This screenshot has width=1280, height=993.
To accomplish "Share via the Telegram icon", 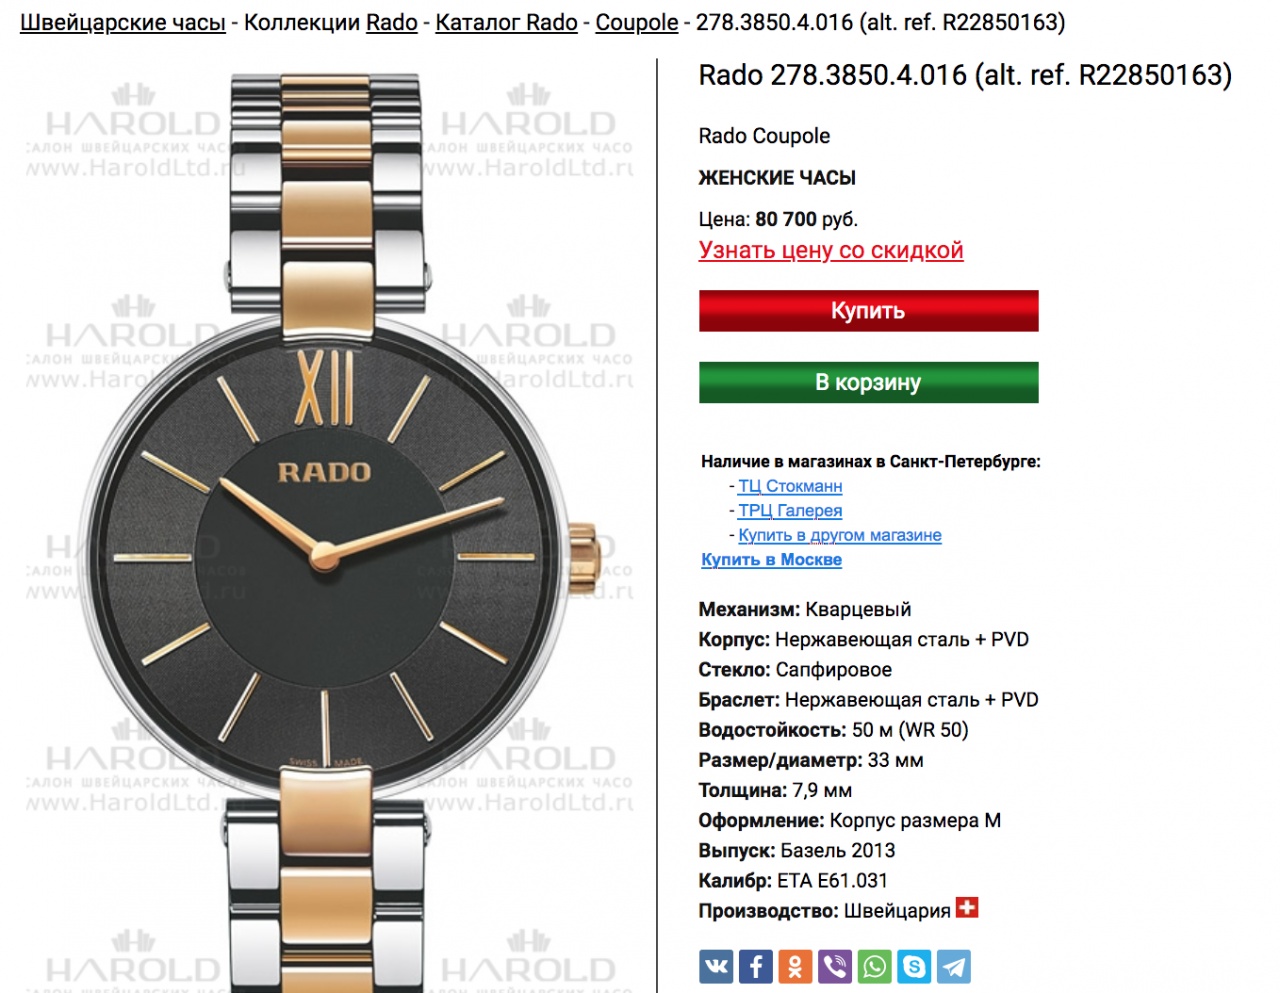I will pyautogui.click(x=954, y=966).
